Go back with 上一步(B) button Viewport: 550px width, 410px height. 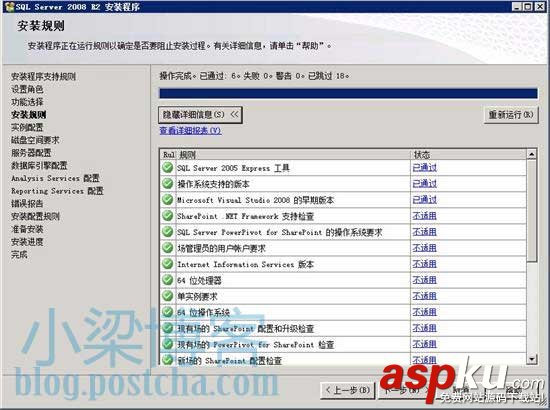pyautogui.click(x=348, y=390)
